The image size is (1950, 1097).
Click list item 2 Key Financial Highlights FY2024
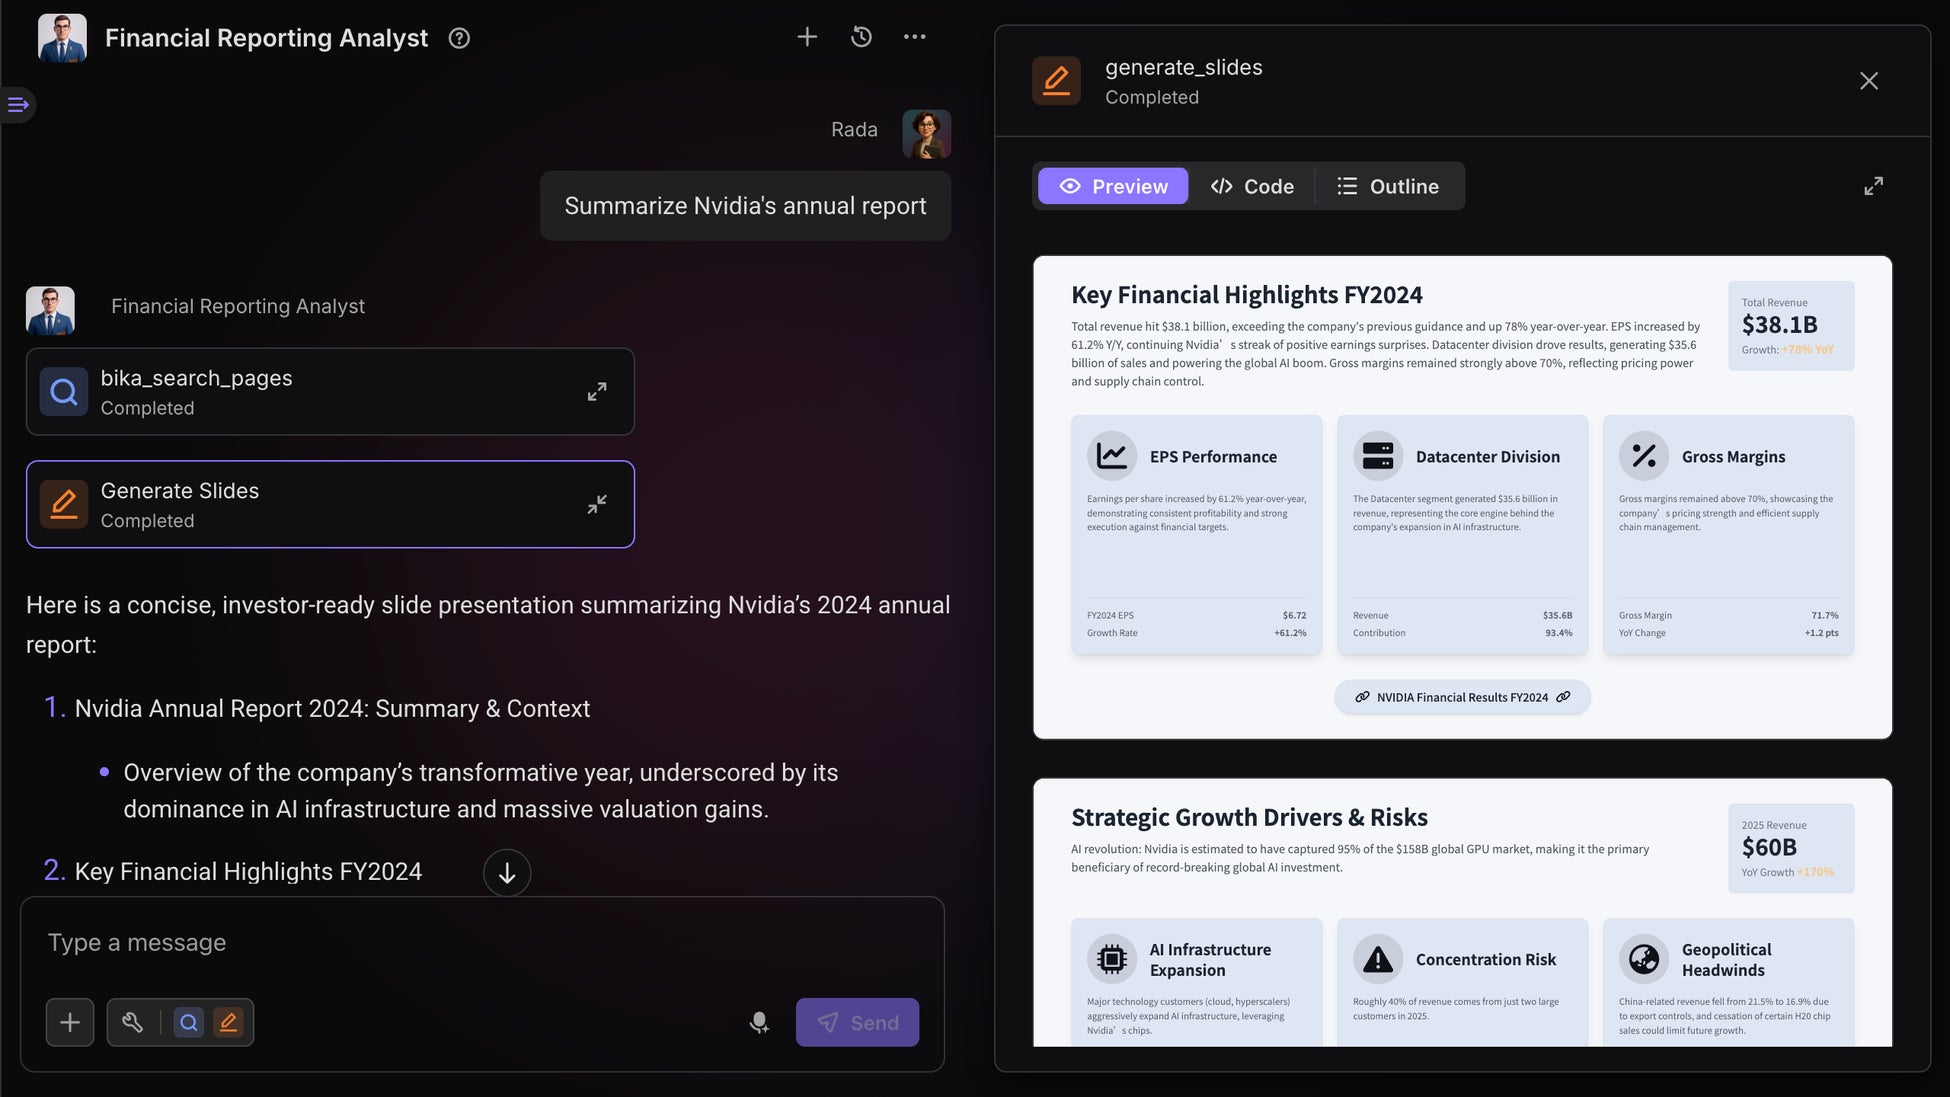(248, 872)
